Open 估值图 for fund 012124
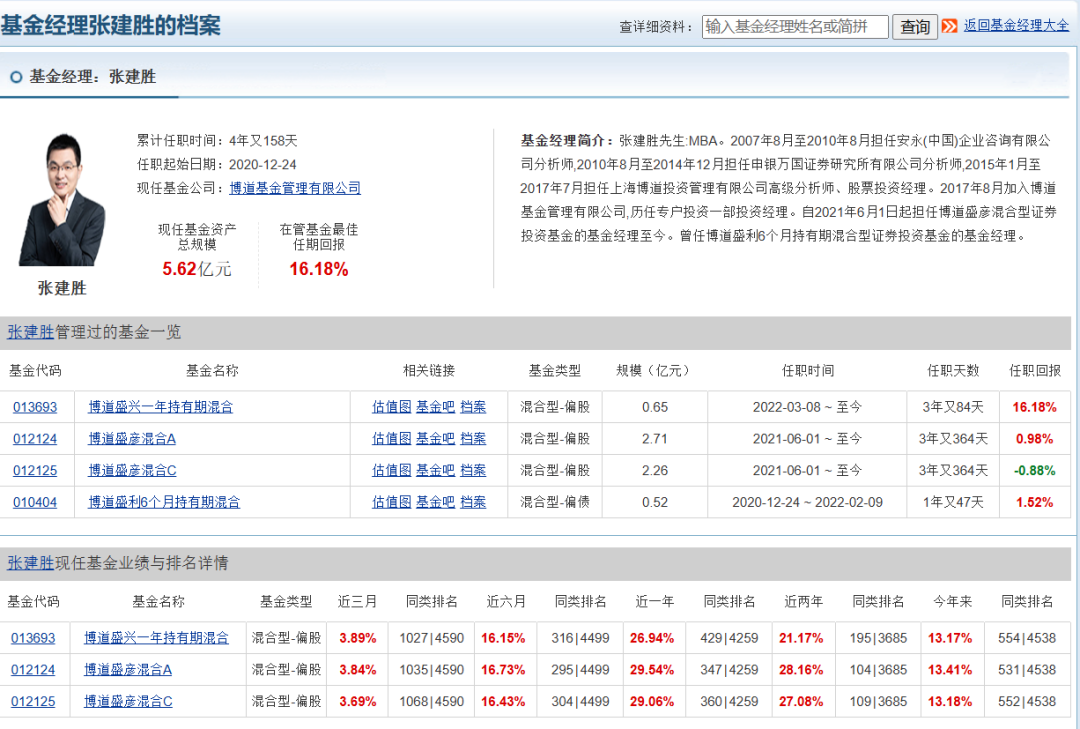 click(x=391, y=439)
